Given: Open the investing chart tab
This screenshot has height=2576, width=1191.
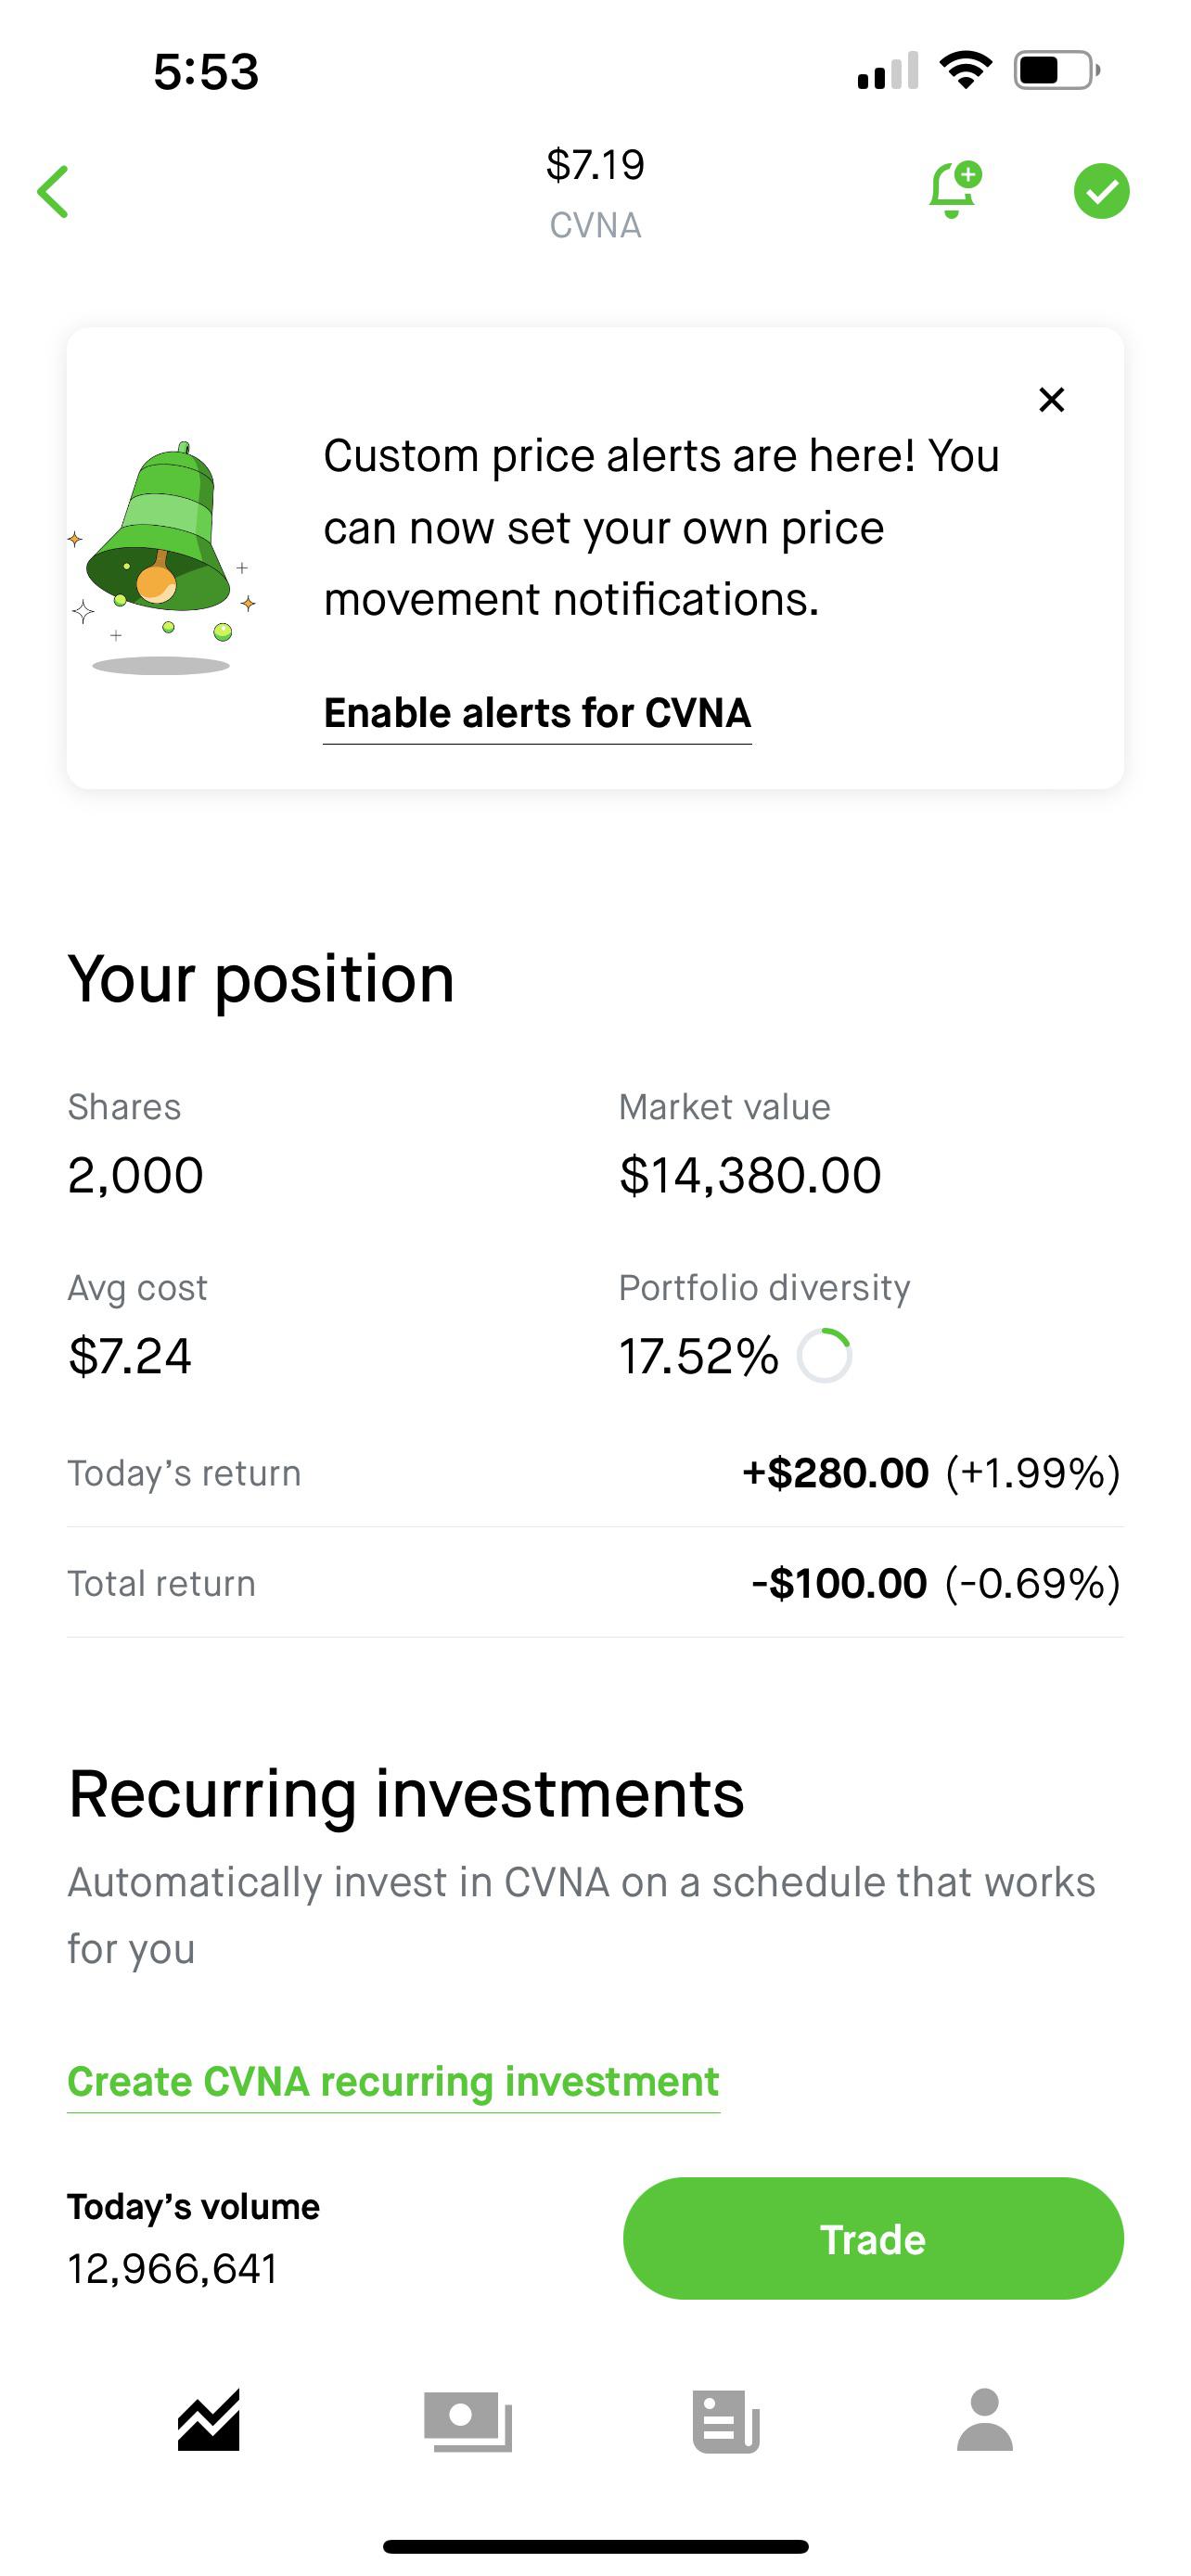Looking at the screenshot, I should point(209,2420).
